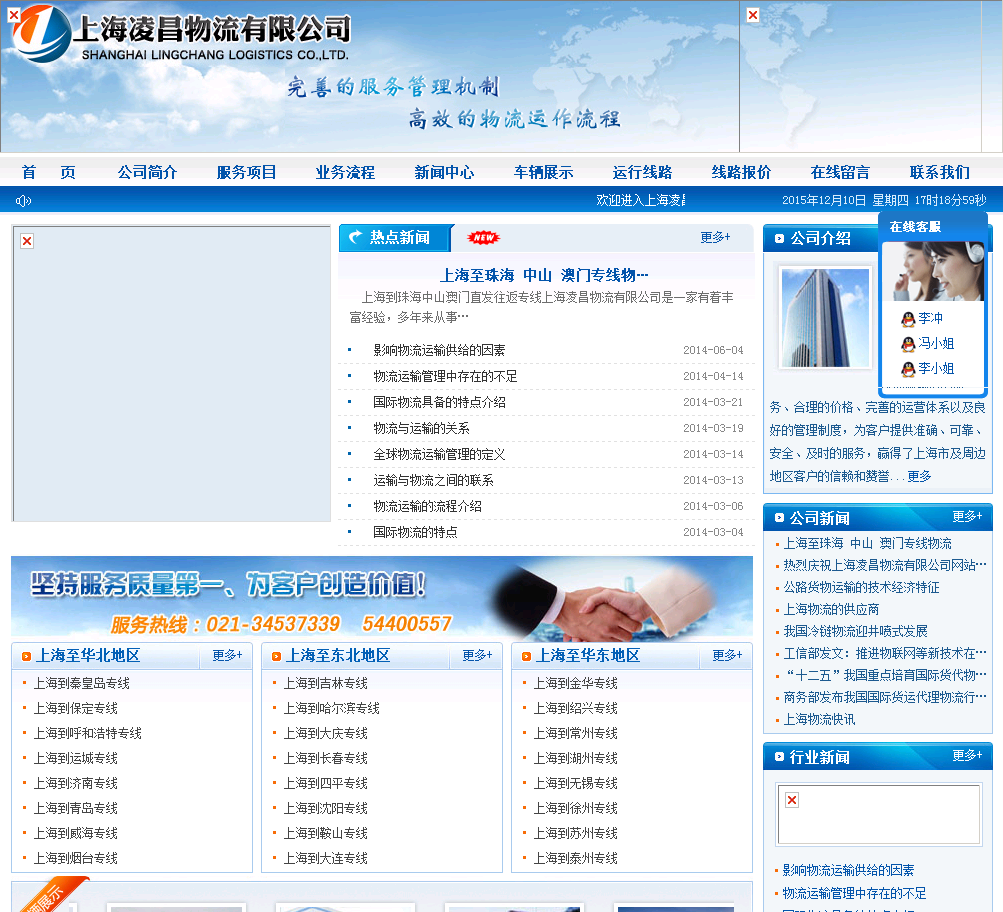Click the orange icon before 上海至华东地区
The width and height of the screenshot is (1003, 912).
pyautogui.click(x=526, y=656)
